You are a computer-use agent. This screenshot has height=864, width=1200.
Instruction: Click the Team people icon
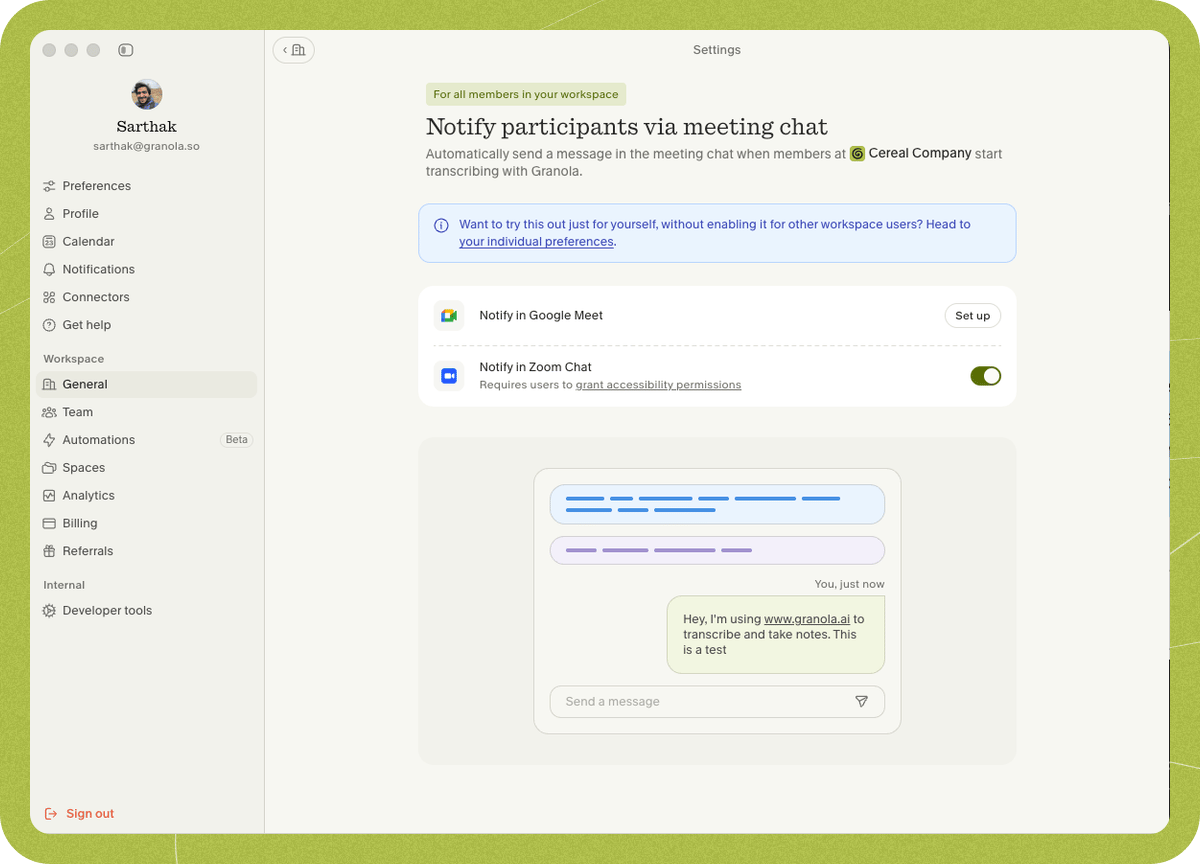click(49, 412)
